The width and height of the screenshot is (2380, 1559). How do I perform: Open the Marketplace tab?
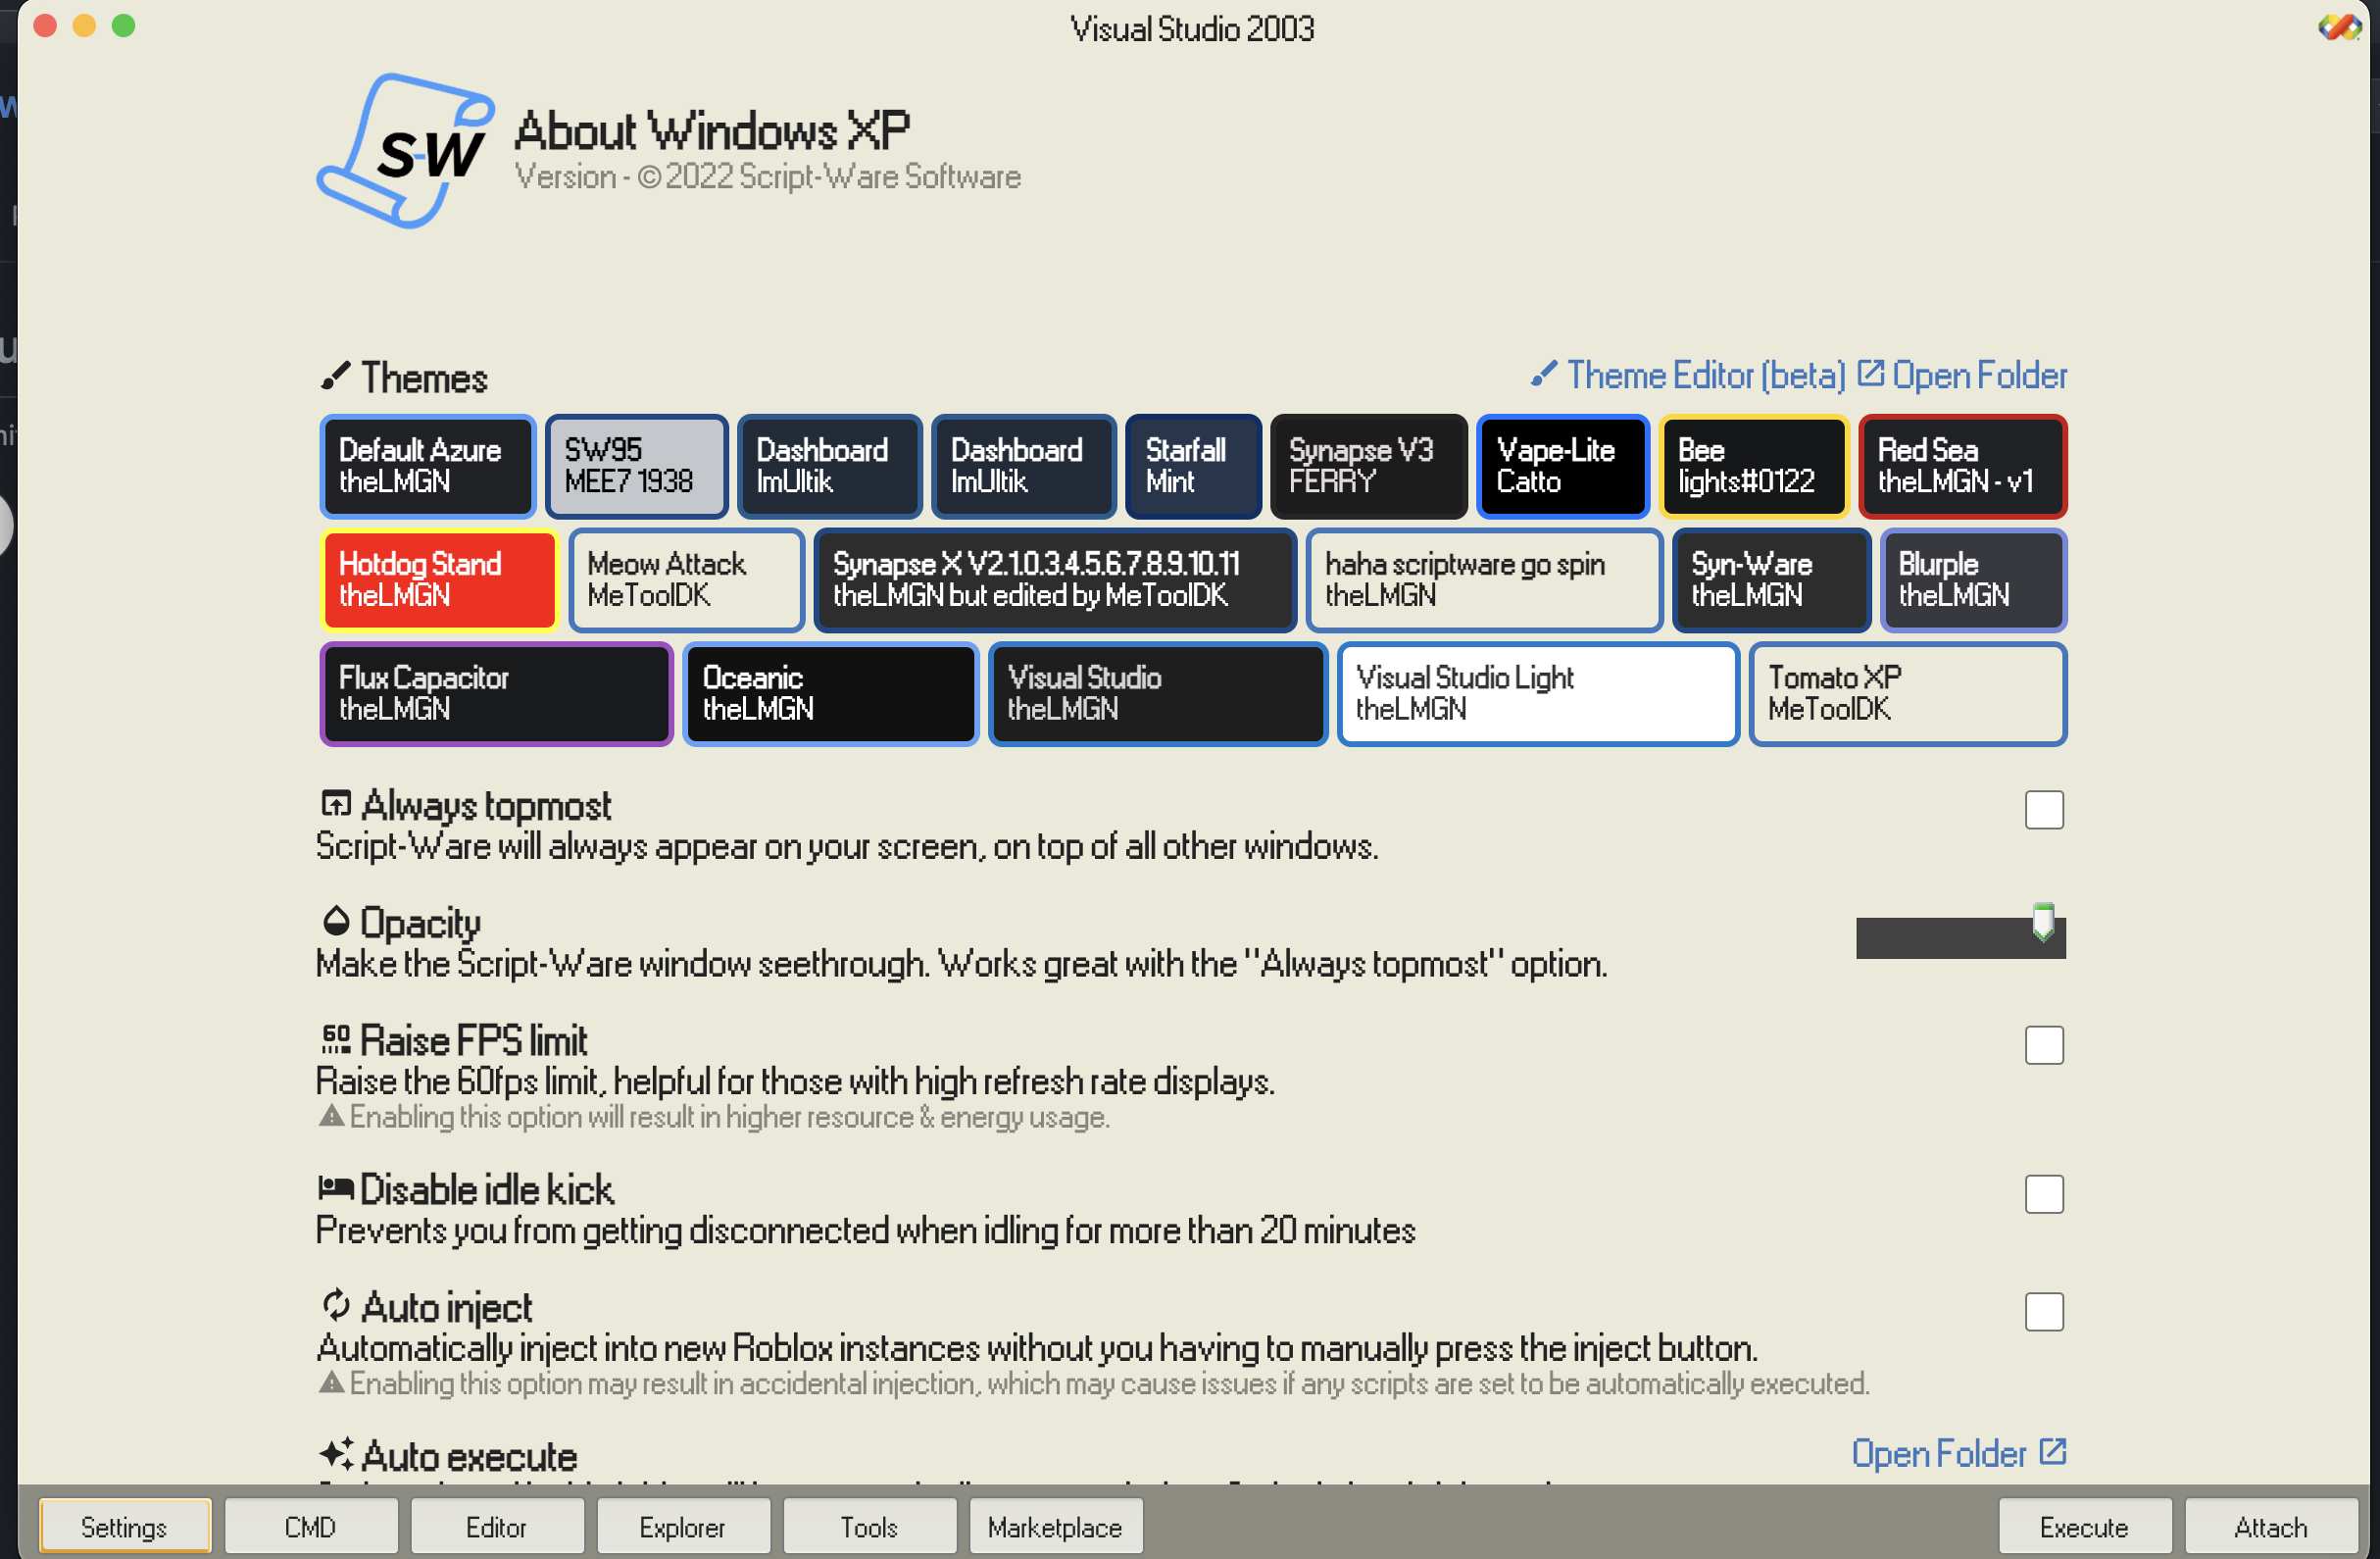coord(1054,1527)
